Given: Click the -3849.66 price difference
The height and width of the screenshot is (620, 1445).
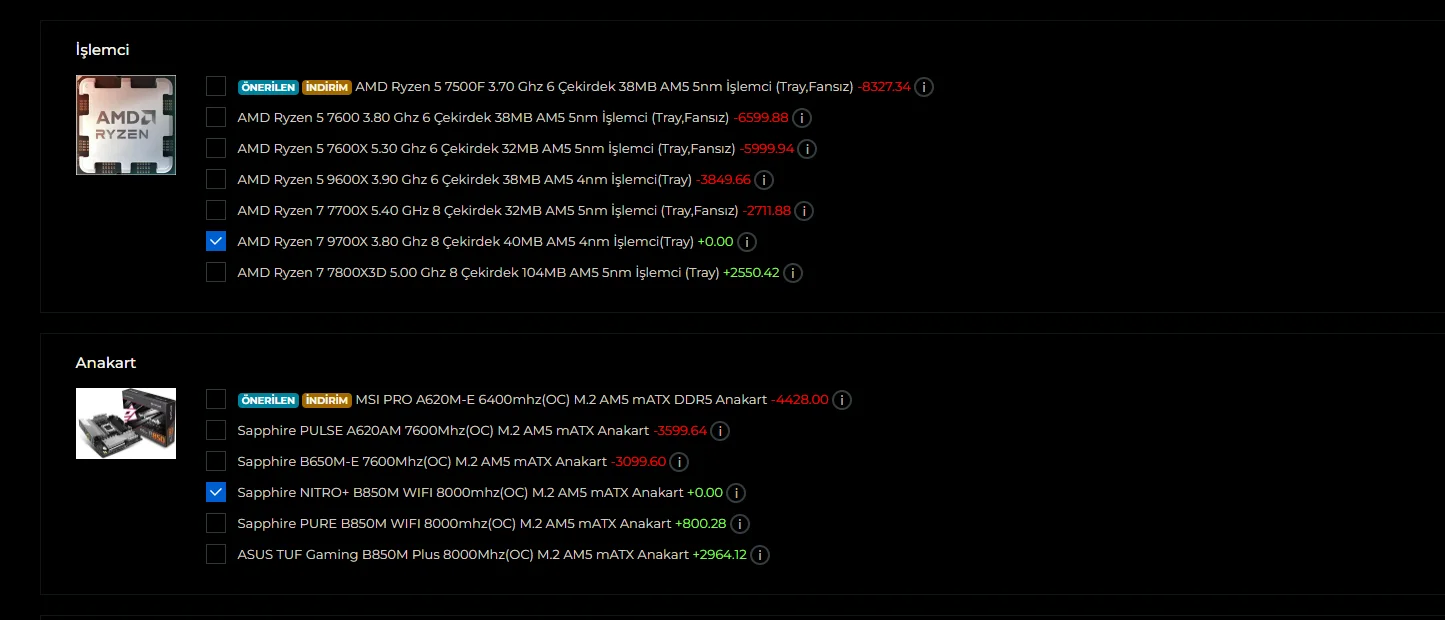Looking at the screenshot, I should click(x=723, y=180).
